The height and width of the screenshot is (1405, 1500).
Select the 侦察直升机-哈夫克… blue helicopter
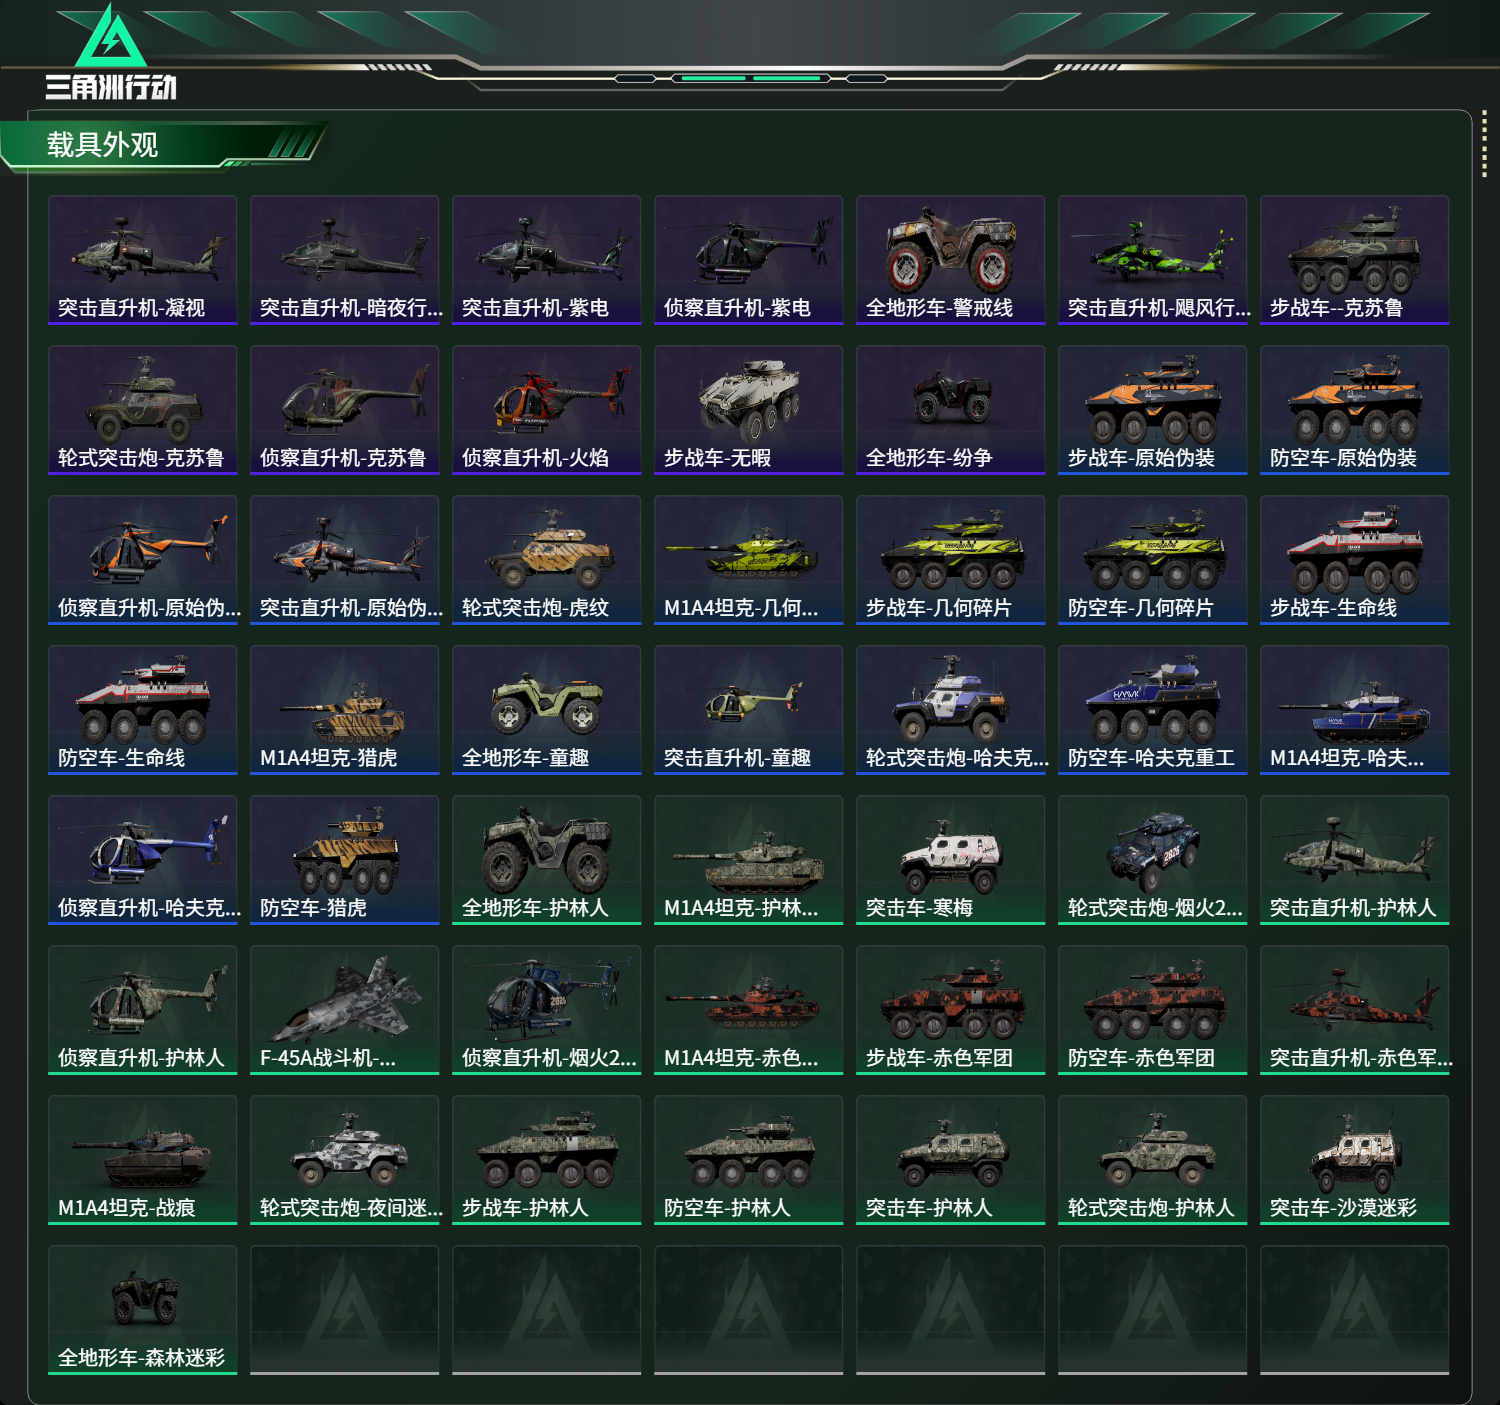click(143, 860)
